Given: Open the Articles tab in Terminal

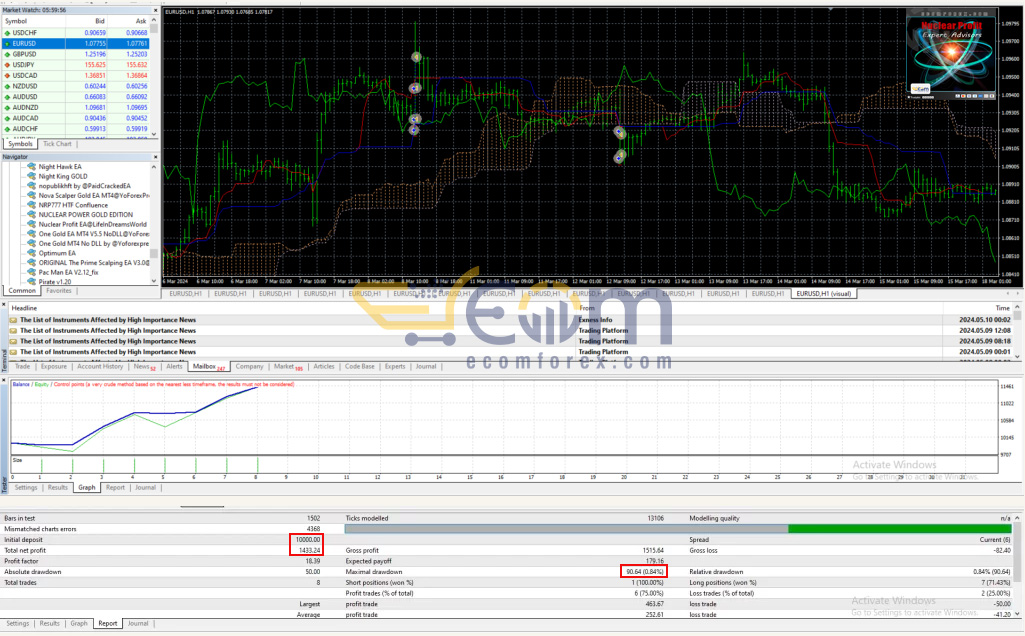Looking at the screenshot, I should point(324,367).
